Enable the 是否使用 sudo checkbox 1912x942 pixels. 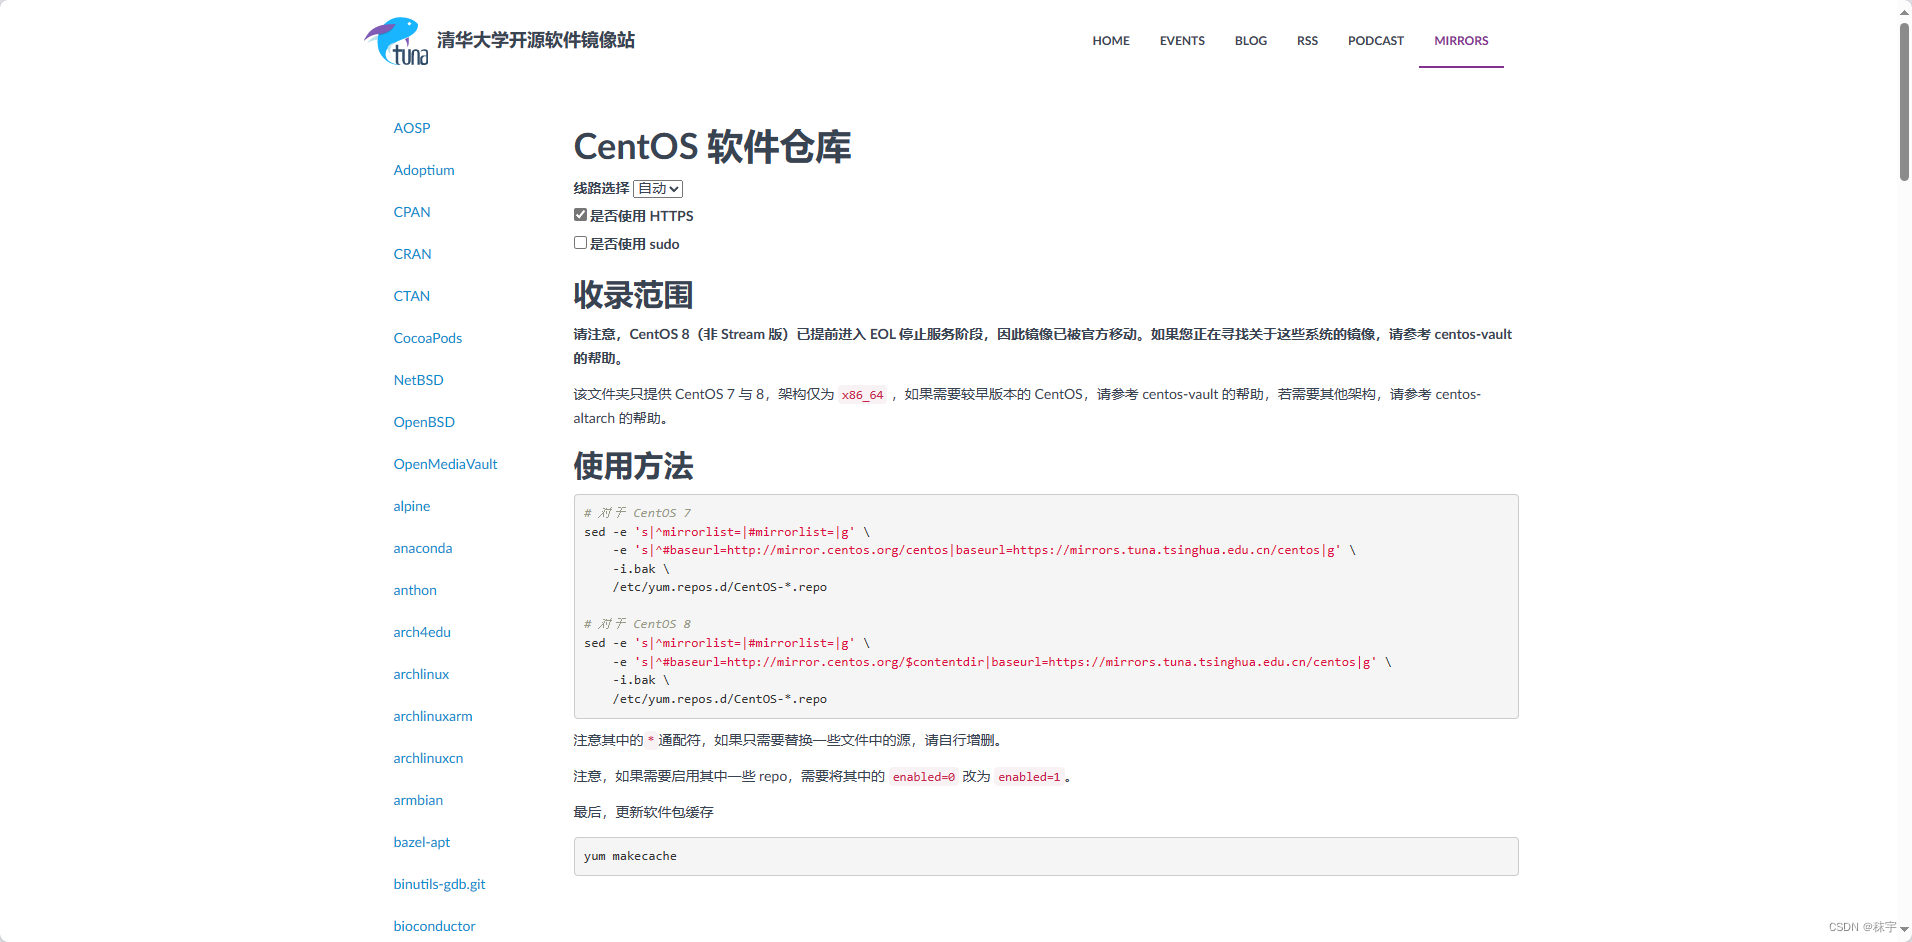580,242
